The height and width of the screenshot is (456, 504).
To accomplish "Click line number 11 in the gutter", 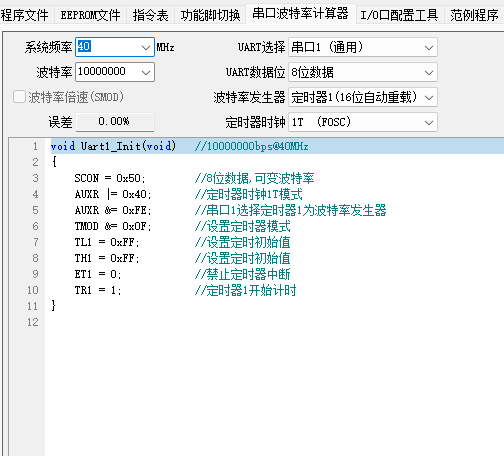I will [x=33, y=306].
